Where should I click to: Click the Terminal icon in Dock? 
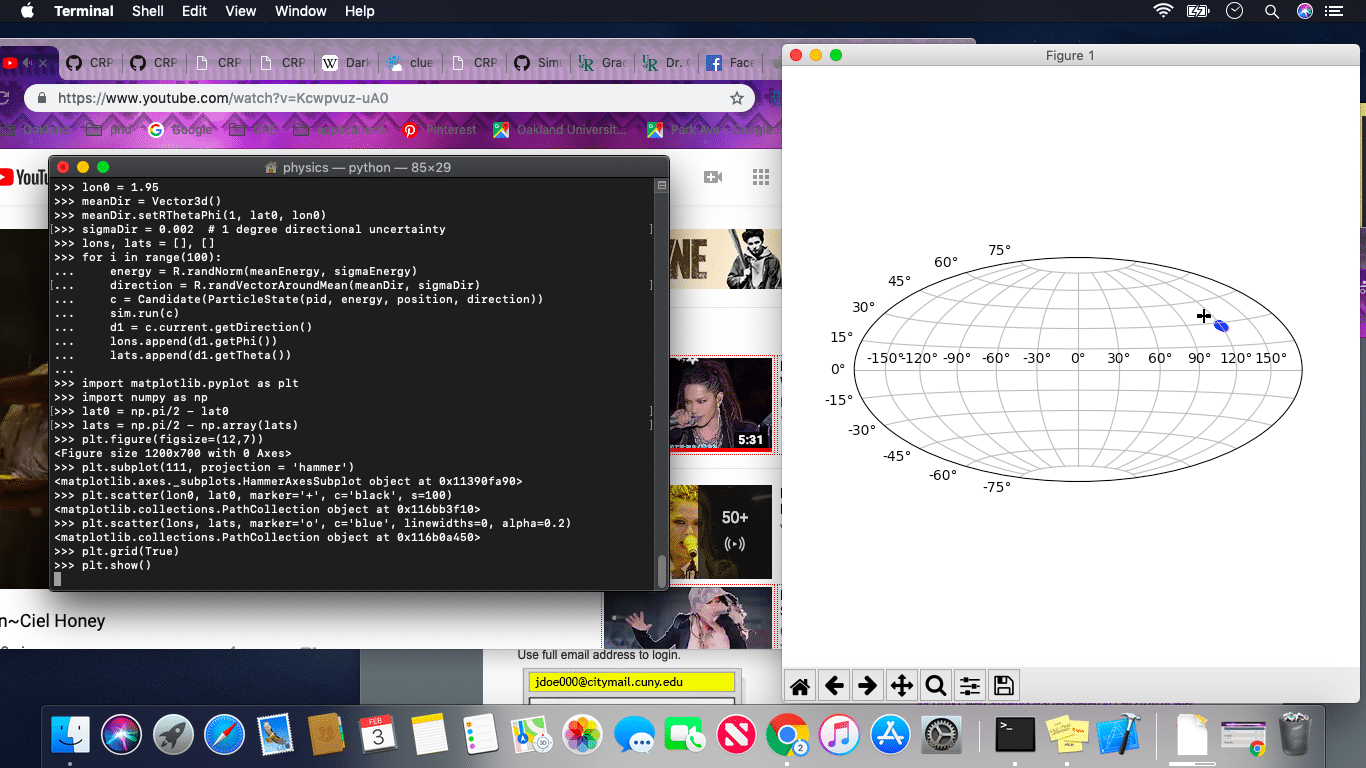pos(1015,736)
